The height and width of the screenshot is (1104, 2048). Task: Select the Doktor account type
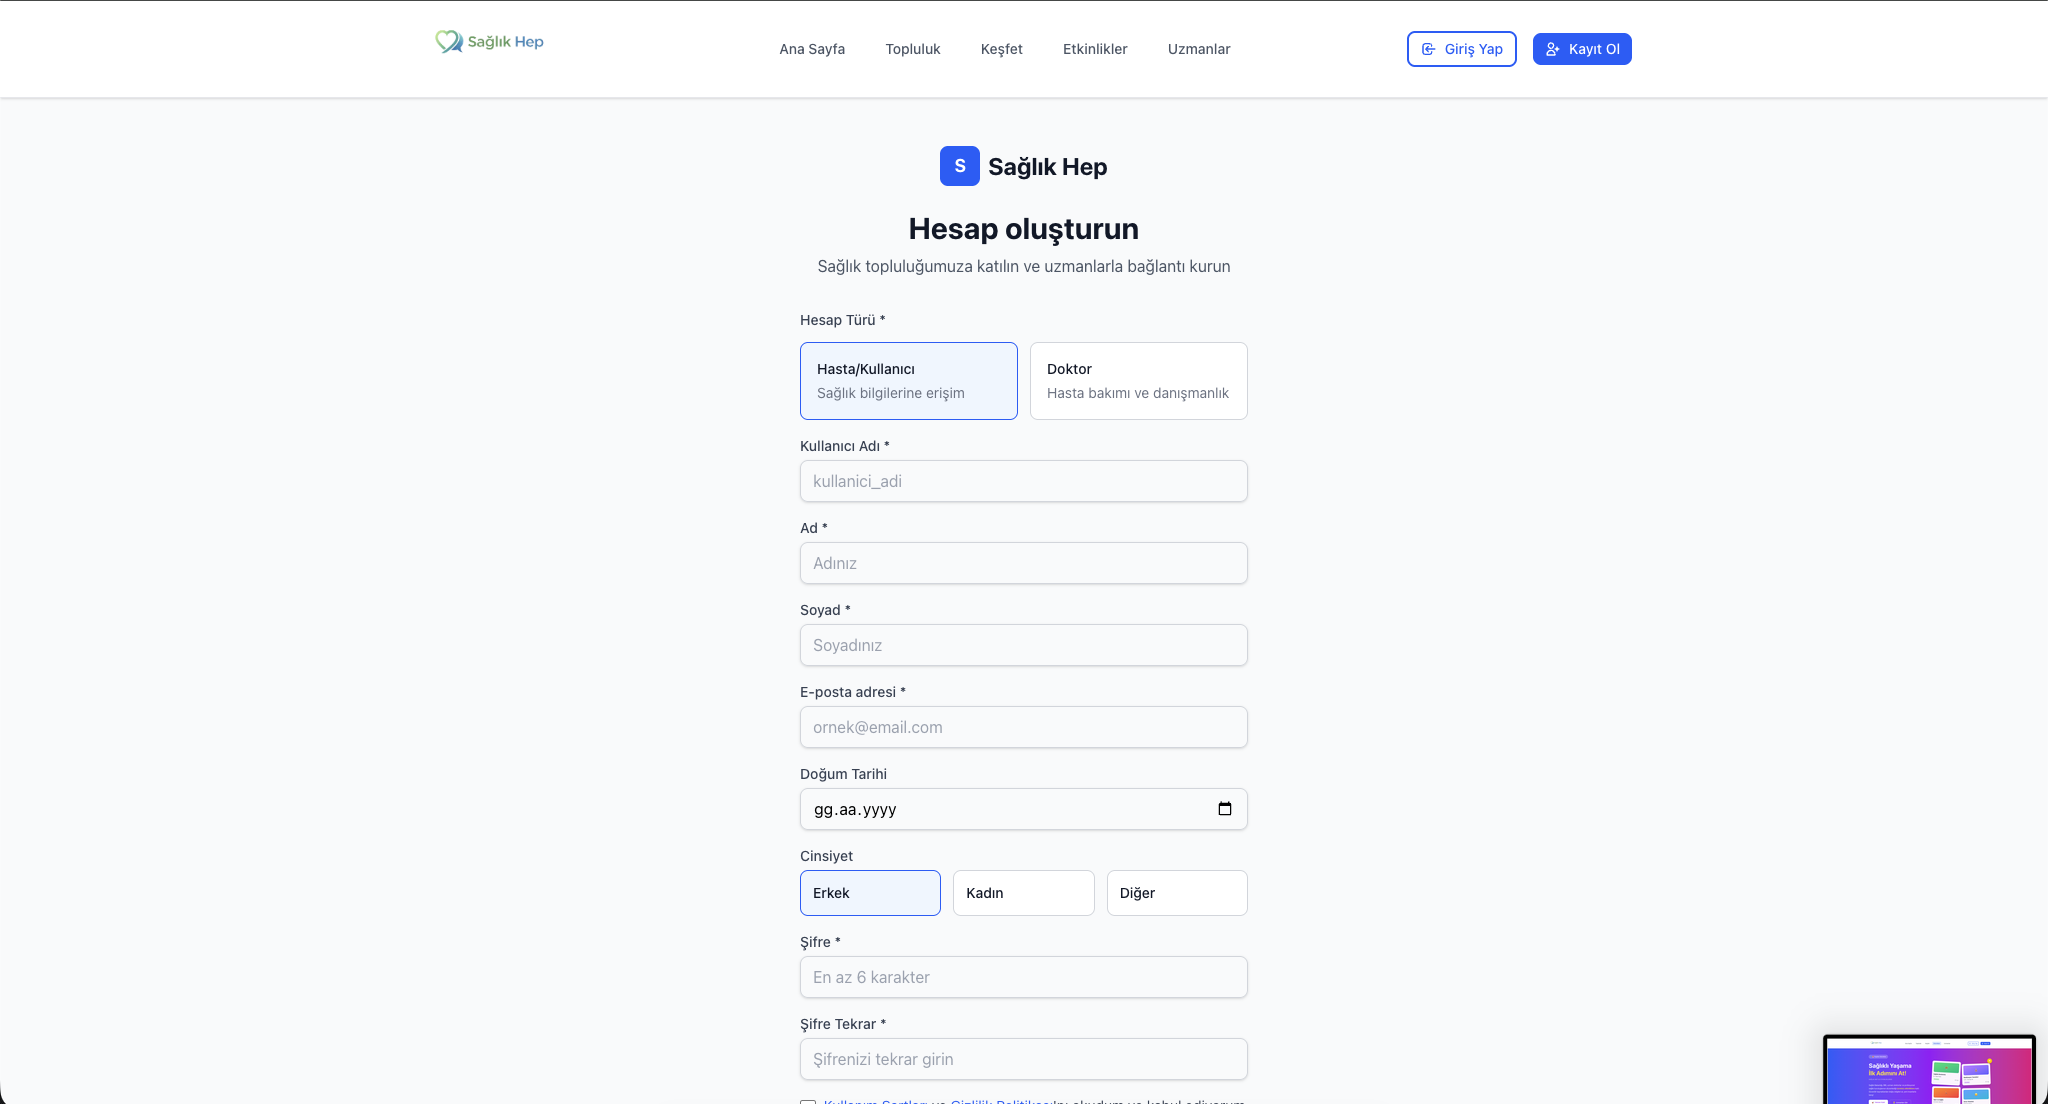tap(1138, 380)
